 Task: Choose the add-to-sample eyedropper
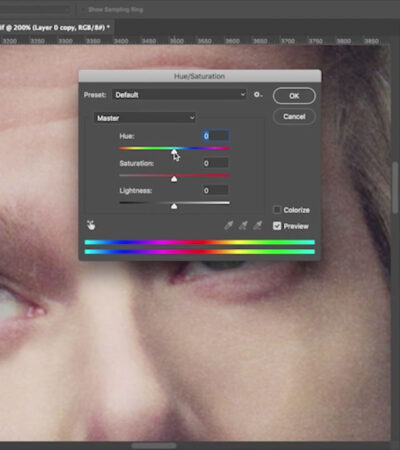(243, 226)
